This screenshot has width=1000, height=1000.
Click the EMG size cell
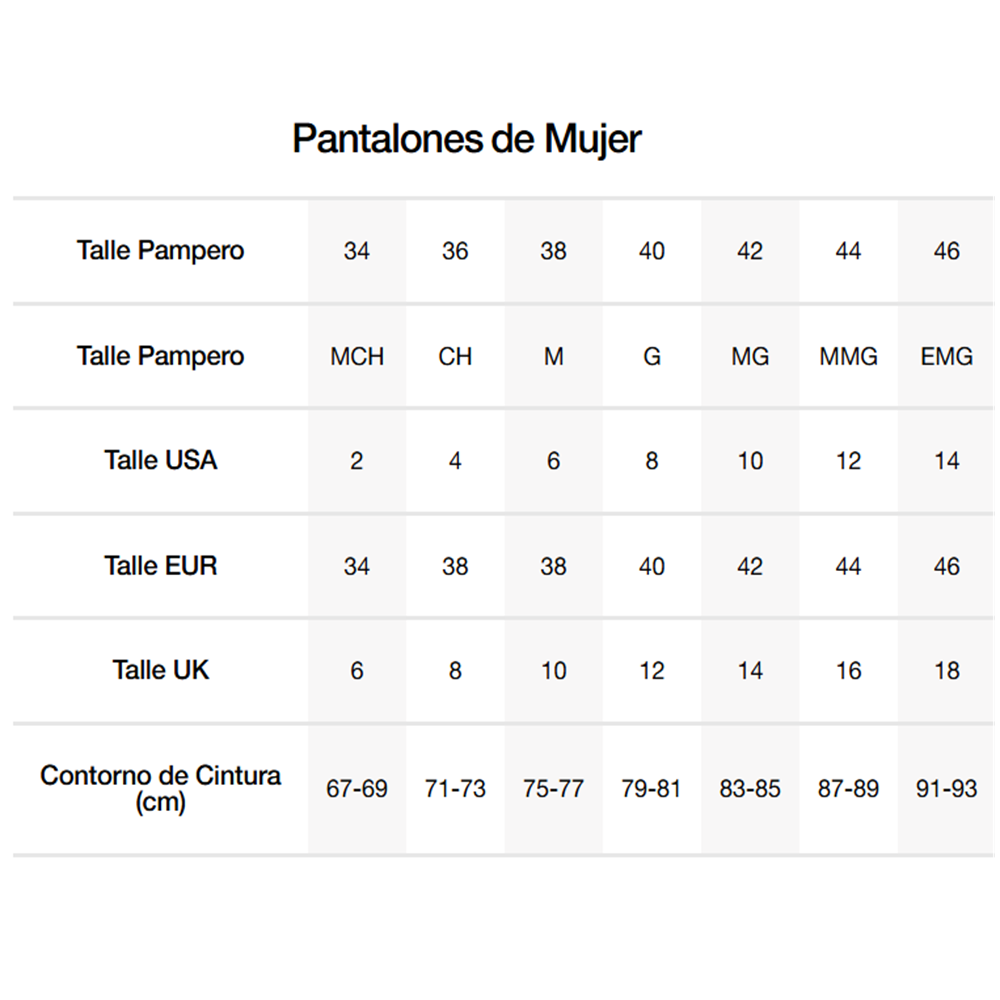click(x=946, y=356)
